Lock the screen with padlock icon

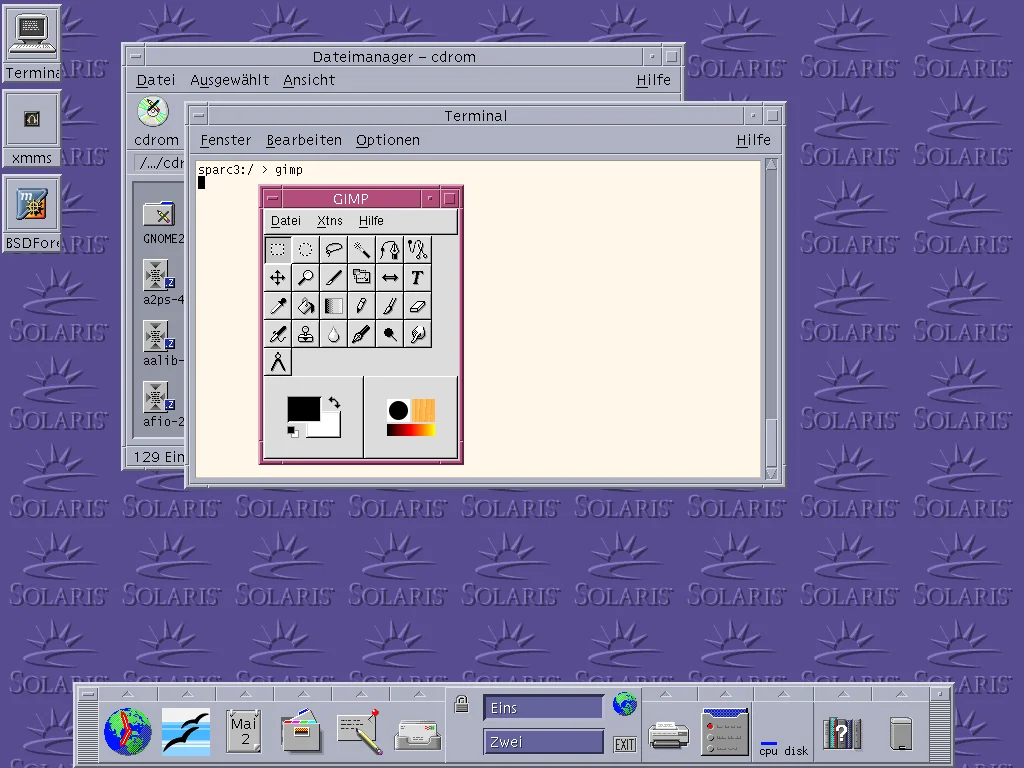click(462, 704)
